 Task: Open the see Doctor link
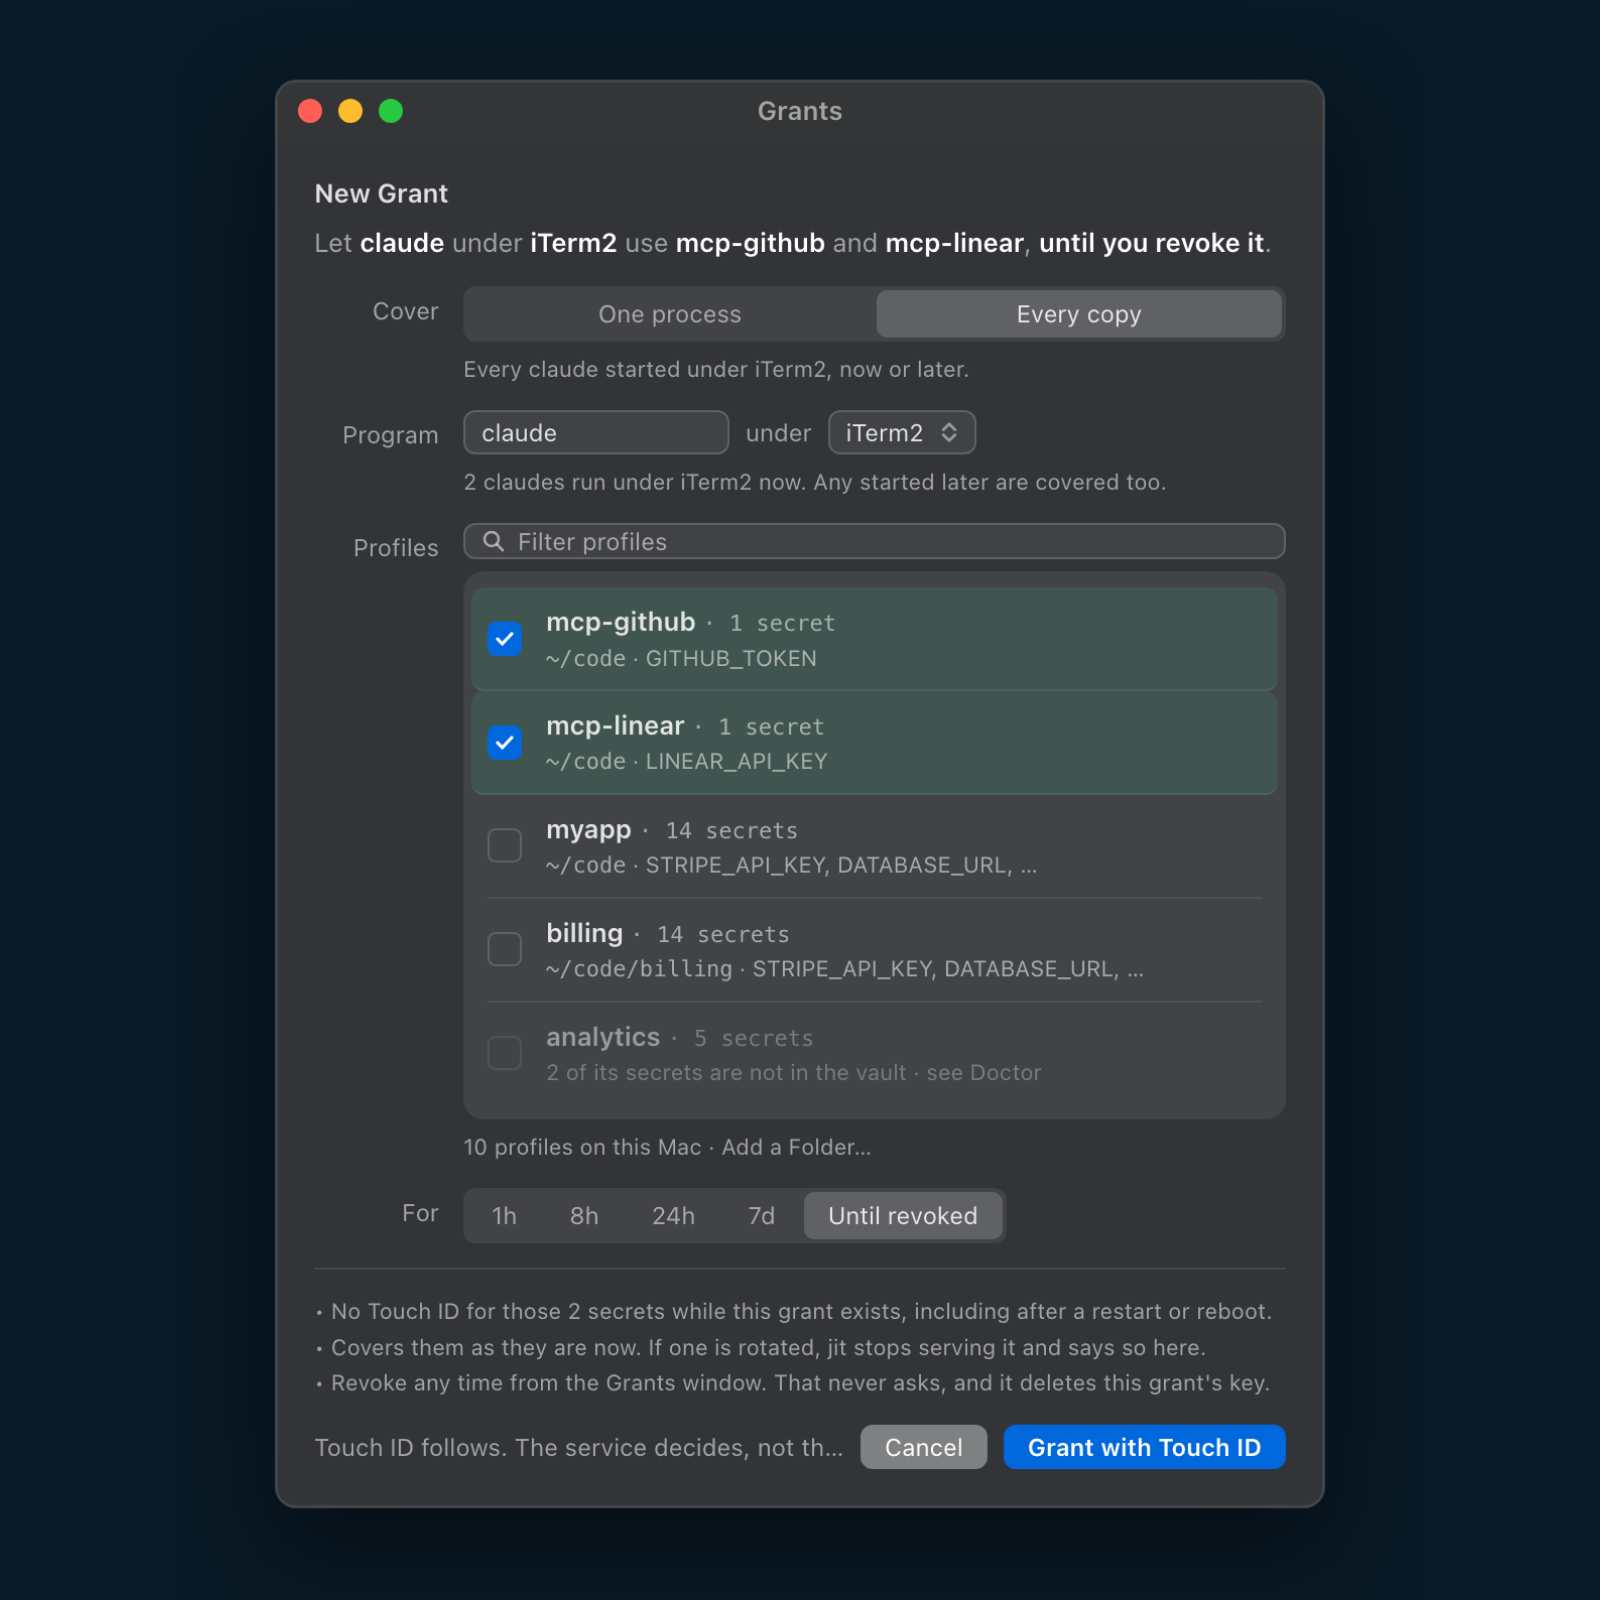(984, 1072)
